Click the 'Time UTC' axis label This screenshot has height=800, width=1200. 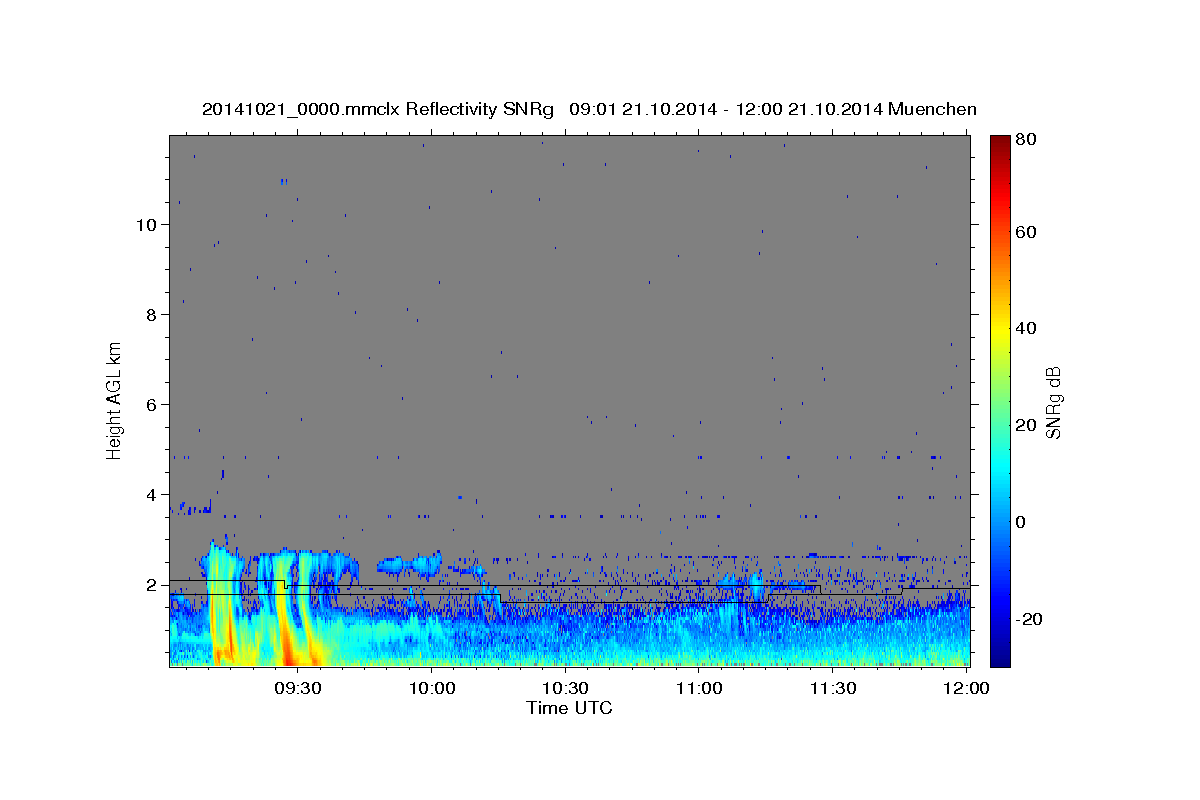point(569,708)
